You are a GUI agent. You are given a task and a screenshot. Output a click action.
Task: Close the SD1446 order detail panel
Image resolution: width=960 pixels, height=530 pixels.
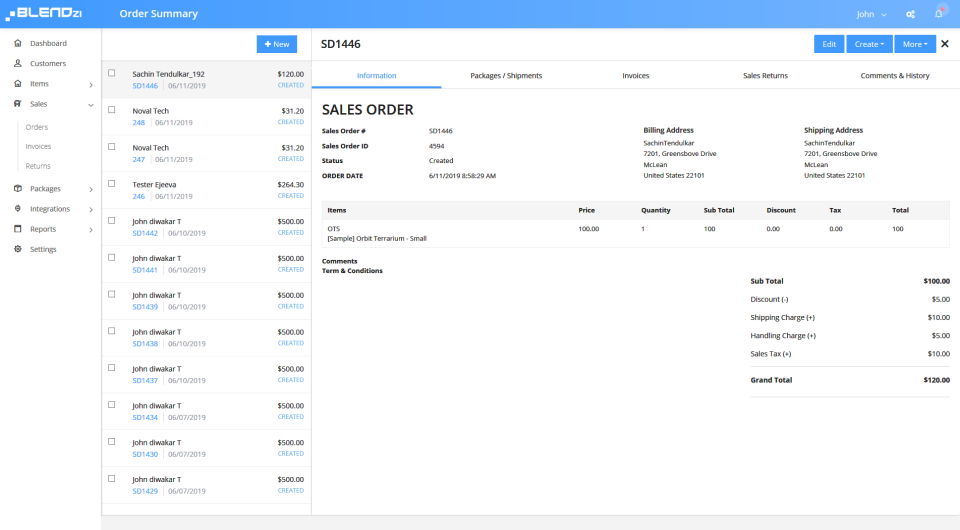[x=945, y=44]
